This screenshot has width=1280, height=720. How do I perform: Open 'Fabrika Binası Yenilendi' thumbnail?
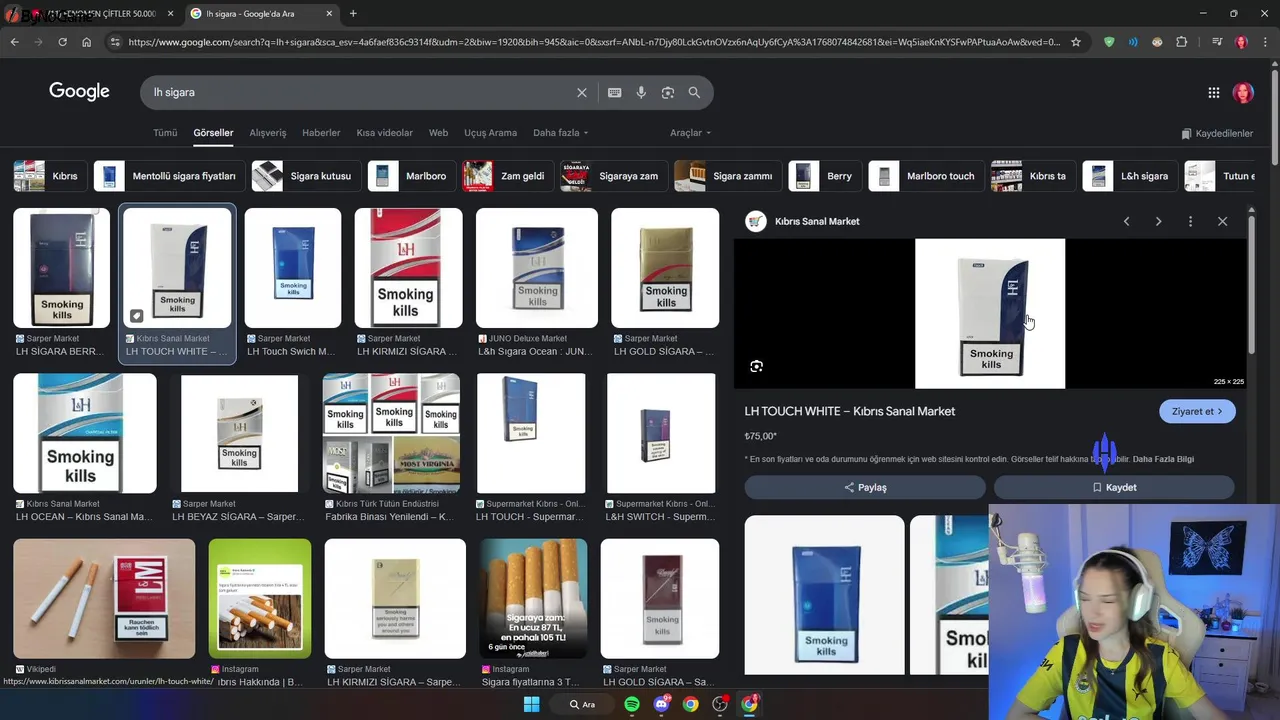tap(391, 433)
